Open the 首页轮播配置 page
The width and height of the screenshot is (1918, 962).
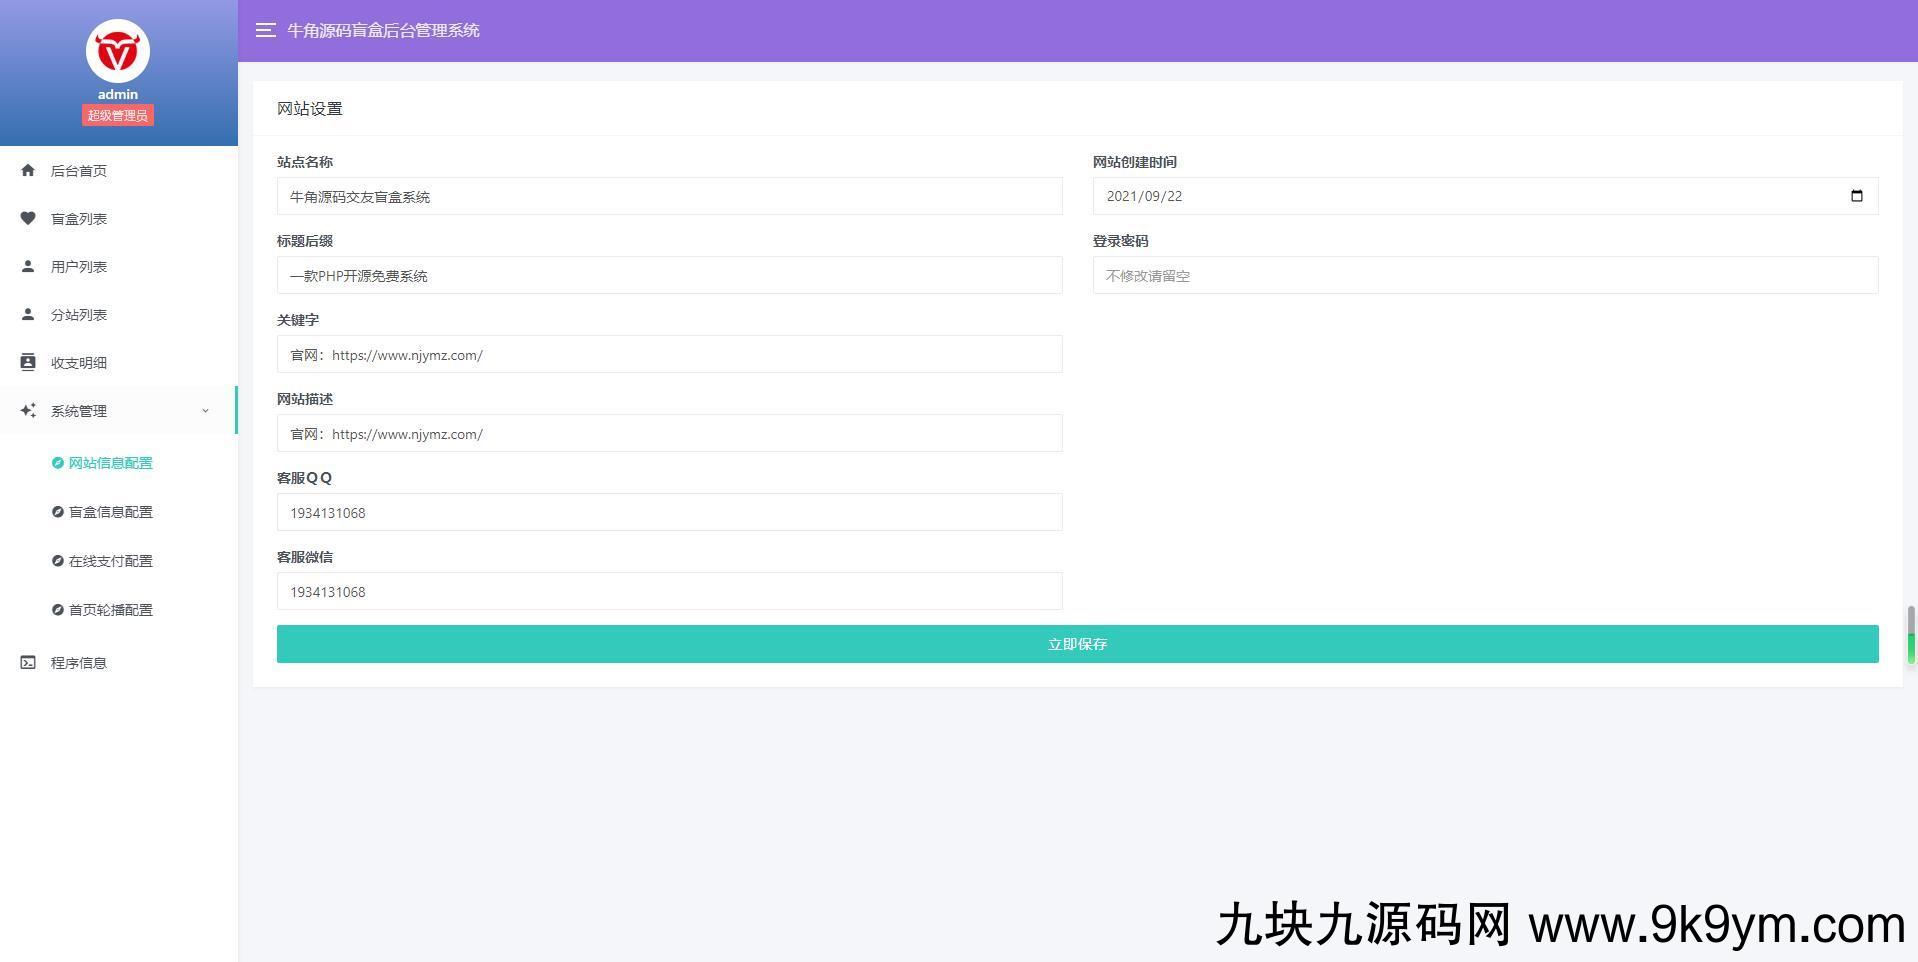tap(111, 609)
